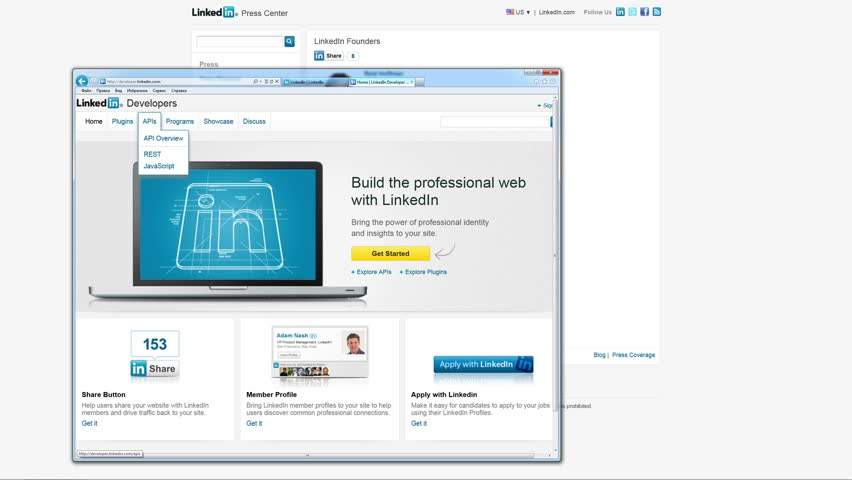
Task: Open the LinkedIn.com header link
Action: pyautogui.click(x=556, y=12)
